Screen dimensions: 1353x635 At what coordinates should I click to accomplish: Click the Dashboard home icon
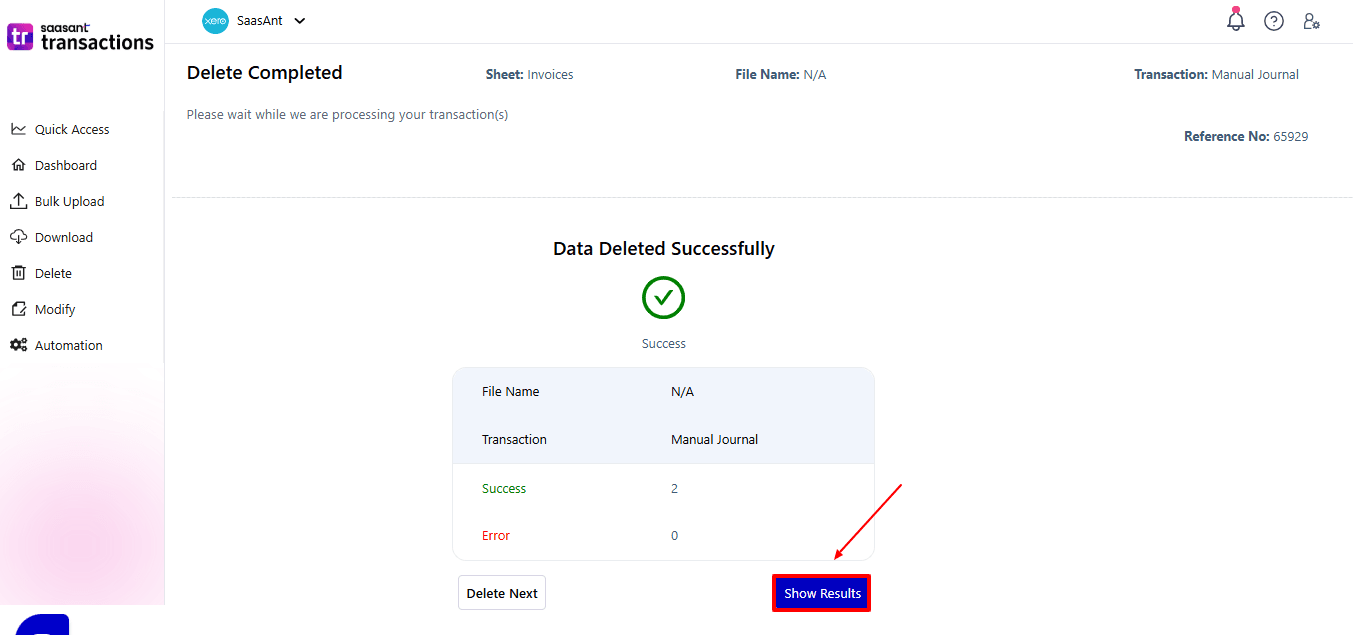(x=18, y=165)
